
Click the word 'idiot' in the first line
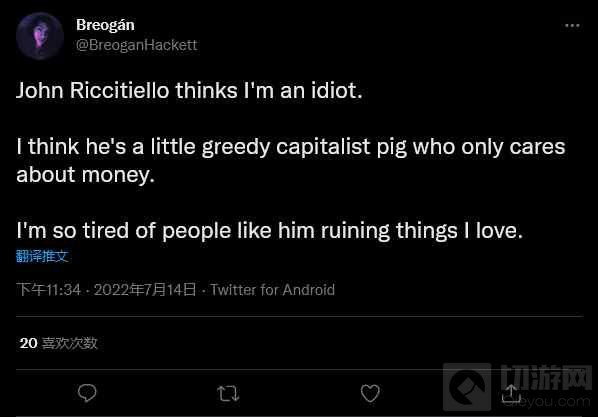click(337, 91)
